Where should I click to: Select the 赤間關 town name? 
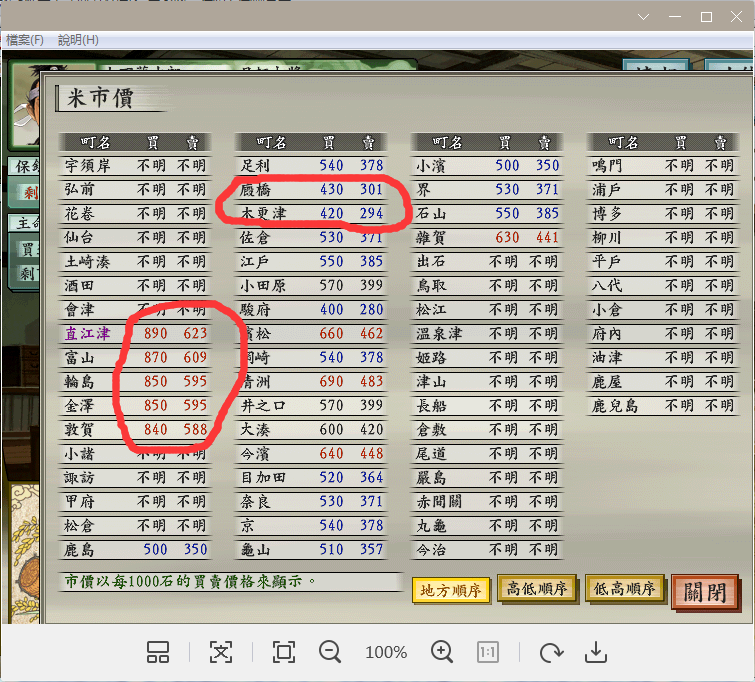440,501
